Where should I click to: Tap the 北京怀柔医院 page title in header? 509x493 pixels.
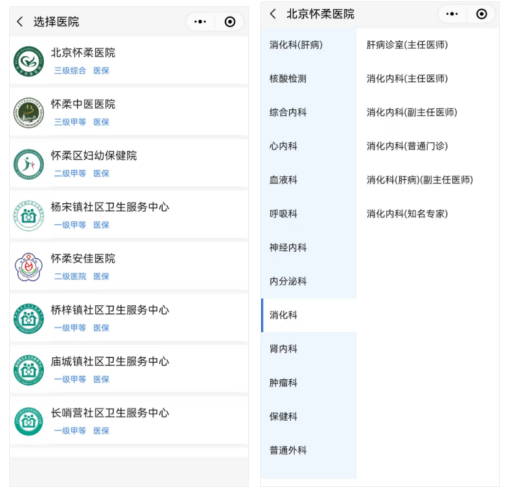click(x=320, y=14)
